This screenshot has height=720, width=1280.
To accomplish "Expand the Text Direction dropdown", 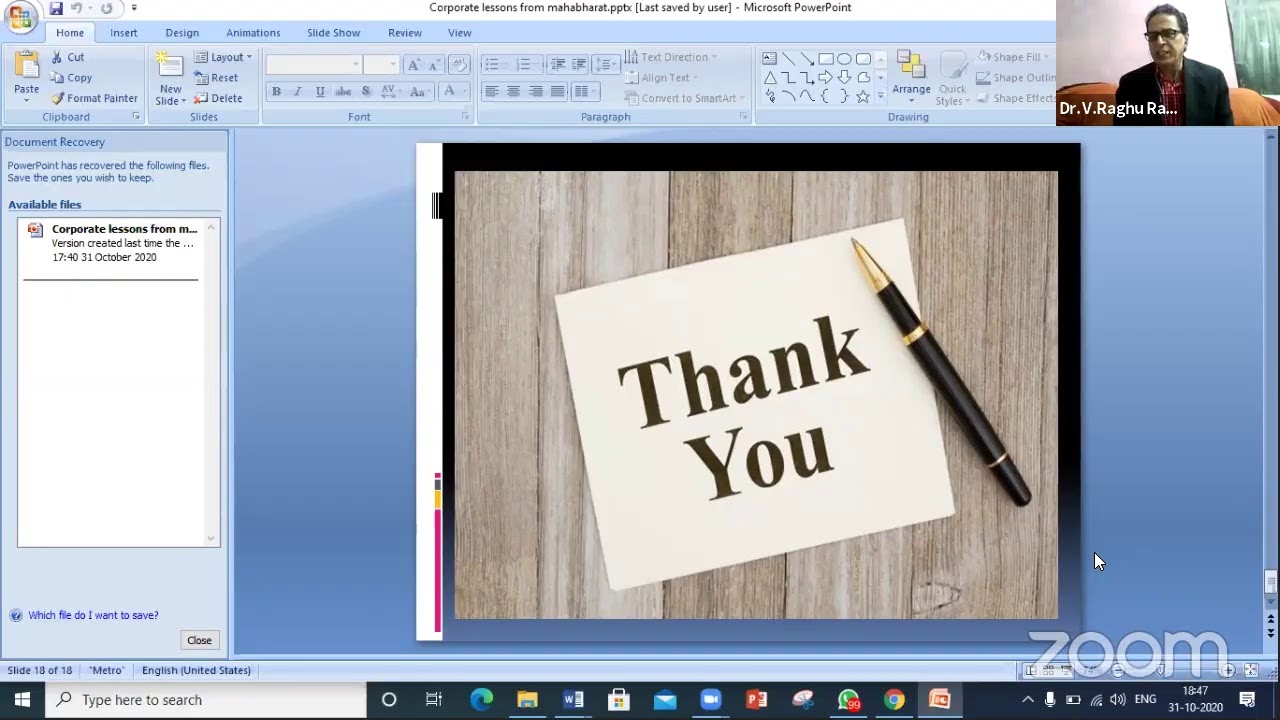I will [x=671, y=57].
